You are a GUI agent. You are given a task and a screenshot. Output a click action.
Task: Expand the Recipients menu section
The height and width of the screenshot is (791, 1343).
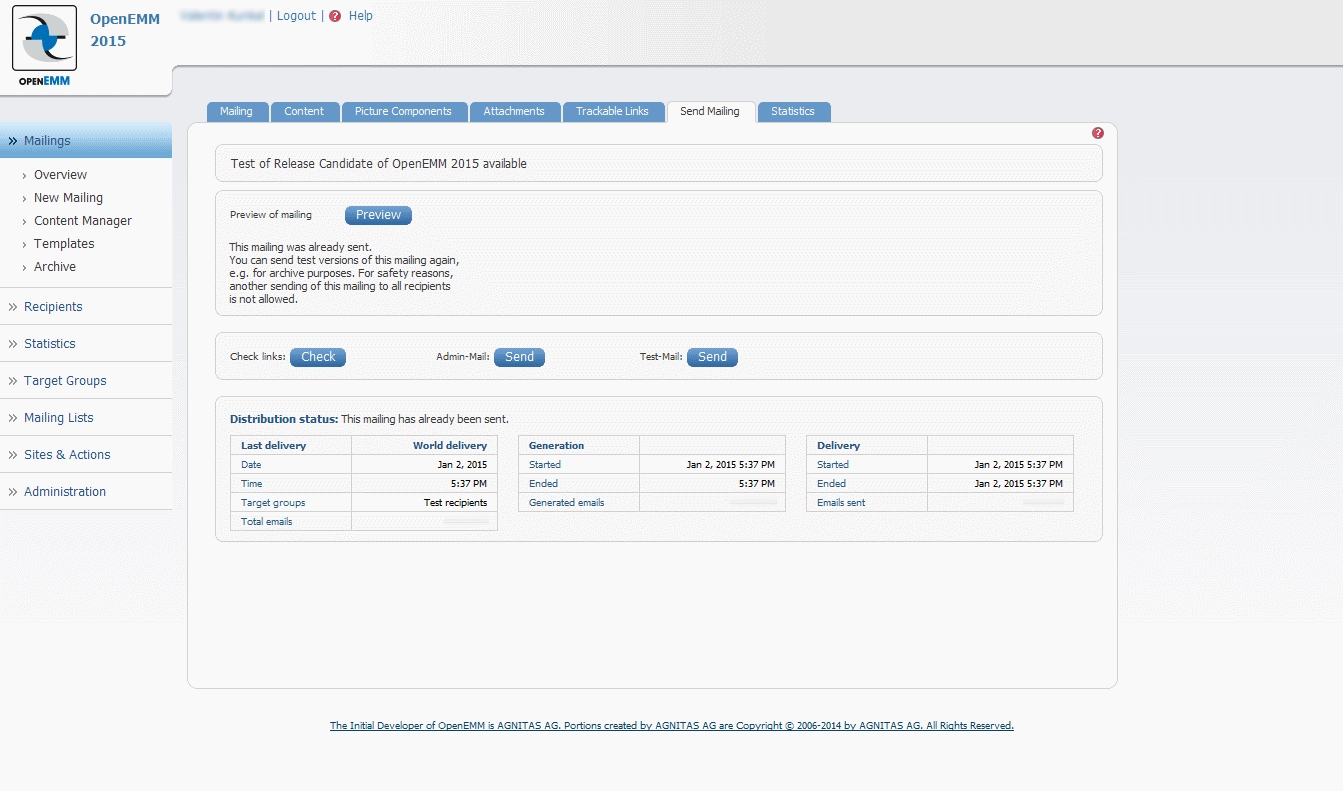[53, 307]
